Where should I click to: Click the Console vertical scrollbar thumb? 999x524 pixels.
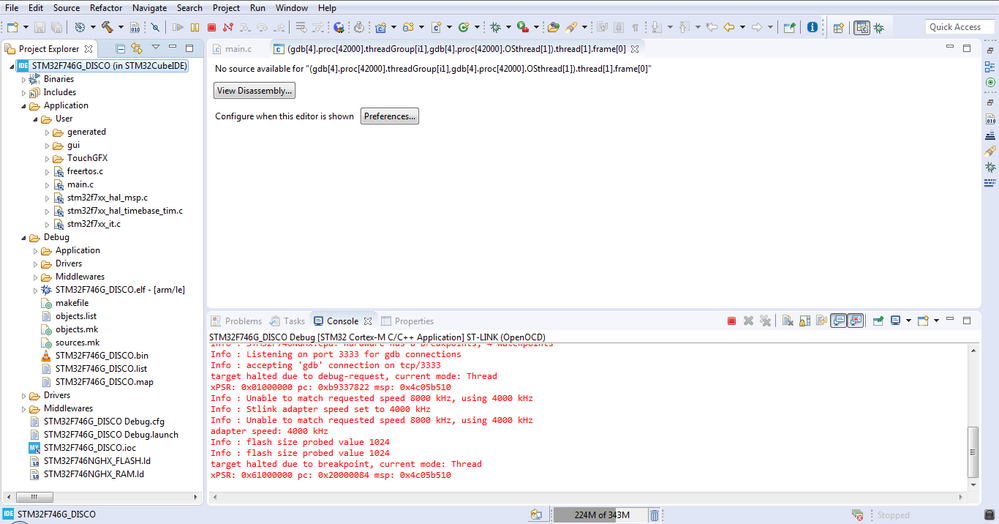click(x=973, y=452)
